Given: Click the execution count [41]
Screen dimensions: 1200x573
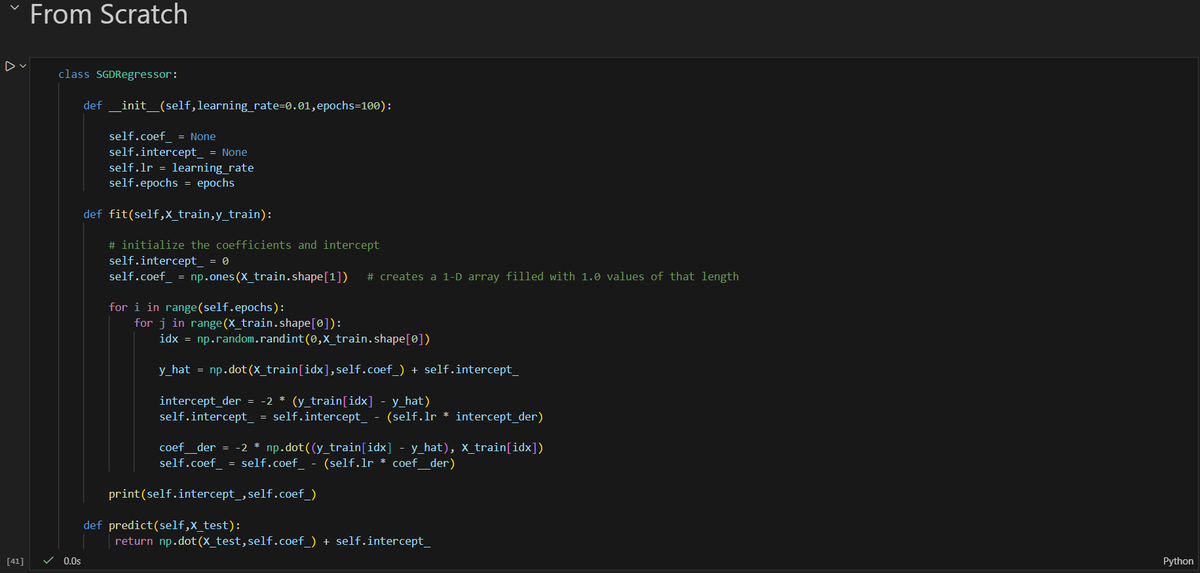Looking at the screenshot, I should coord(15,561).
